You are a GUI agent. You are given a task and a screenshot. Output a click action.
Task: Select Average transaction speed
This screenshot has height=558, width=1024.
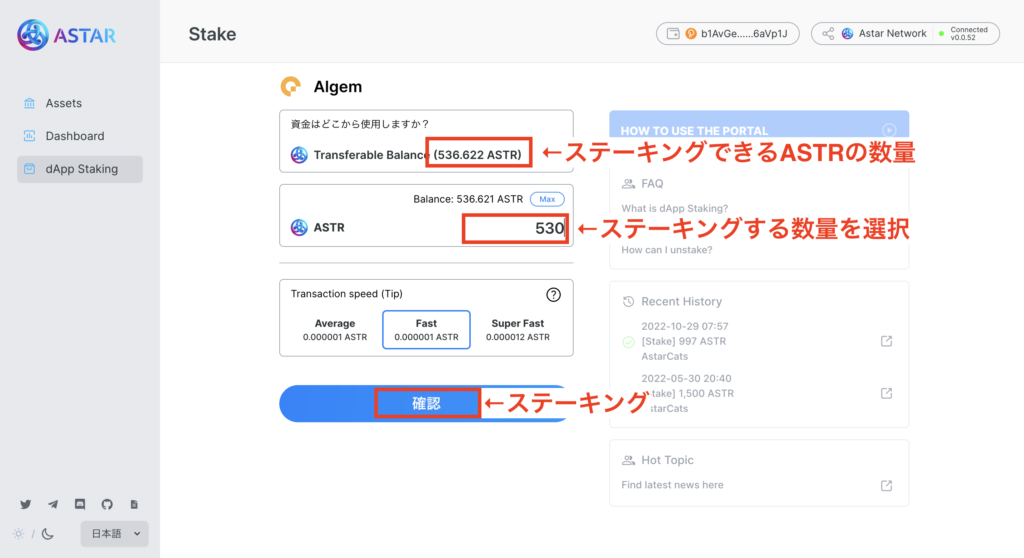point(335,330)
